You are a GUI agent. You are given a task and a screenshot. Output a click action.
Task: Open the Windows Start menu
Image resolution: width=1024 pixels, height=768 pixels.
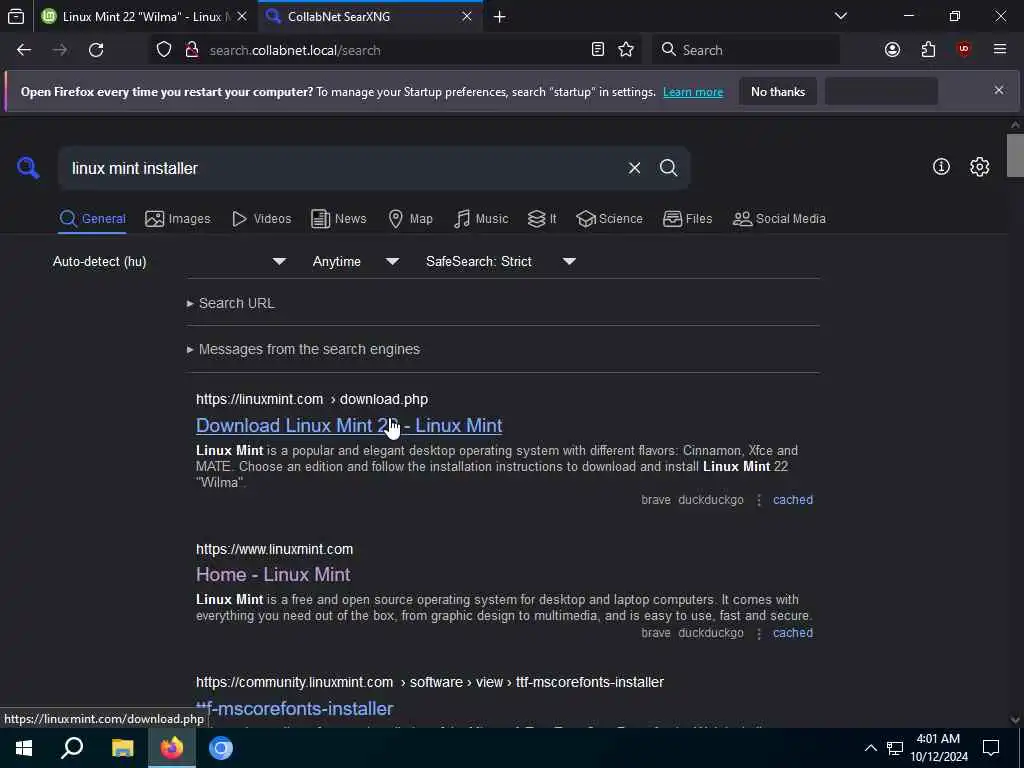24,748
